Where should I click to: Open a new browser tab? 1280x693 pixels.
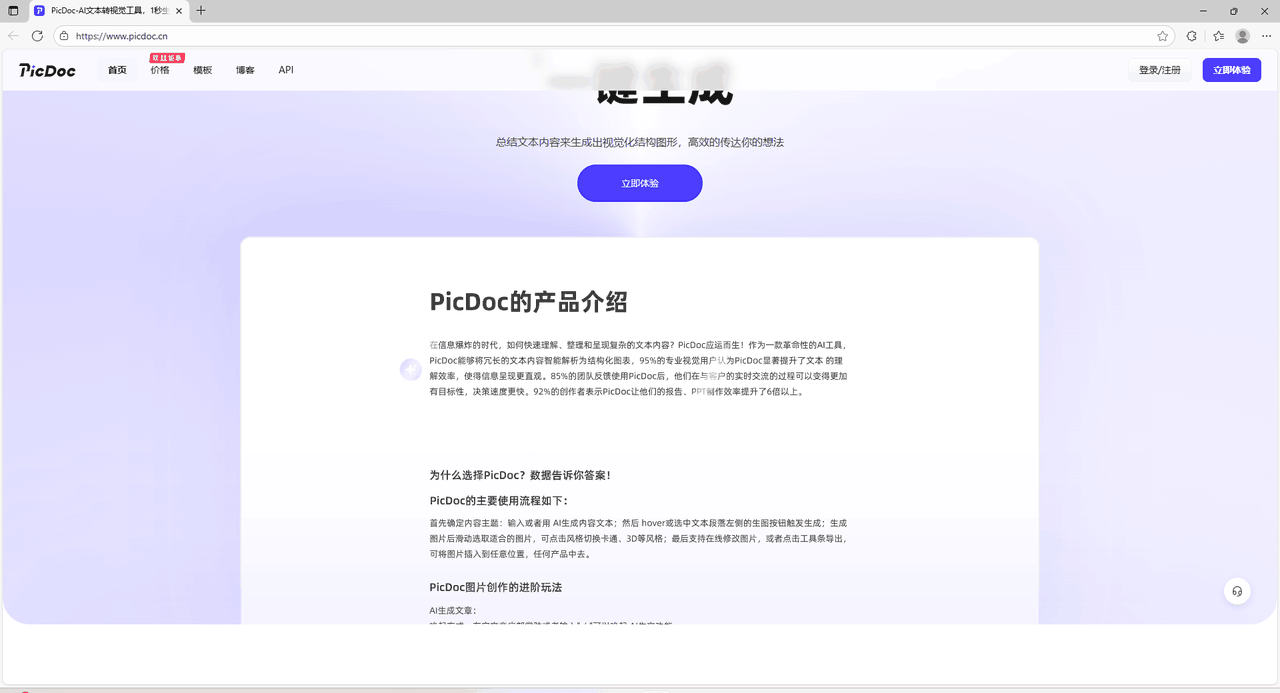click(201, 11)
